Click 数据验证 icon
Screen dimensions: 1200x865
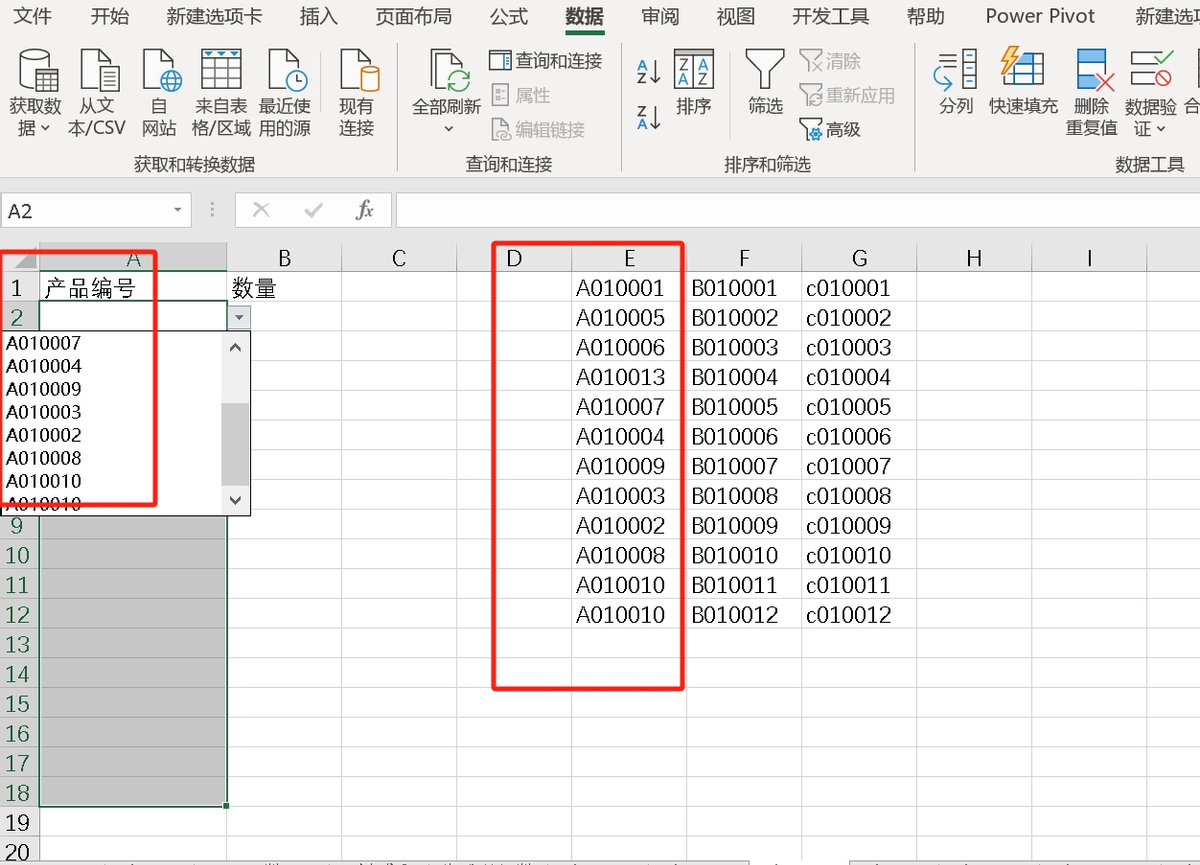(x=1150, y=69)
